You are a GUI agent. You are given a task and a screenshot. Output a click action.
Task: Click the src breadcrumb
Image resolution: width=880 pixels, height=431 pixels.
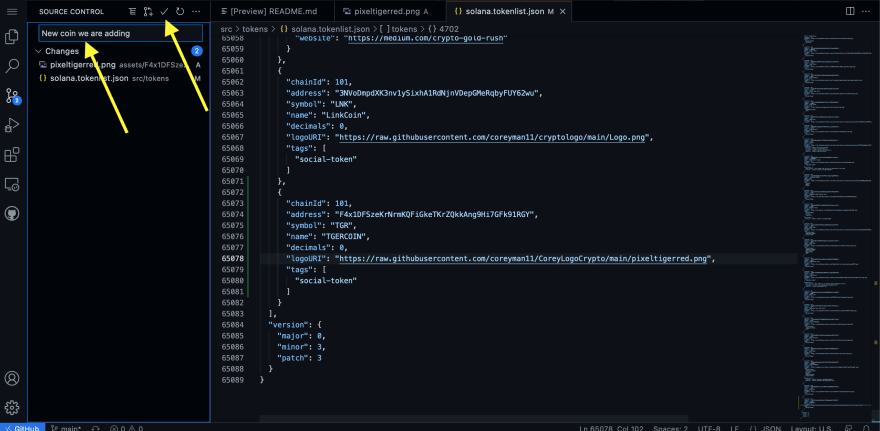pos(226,29)
